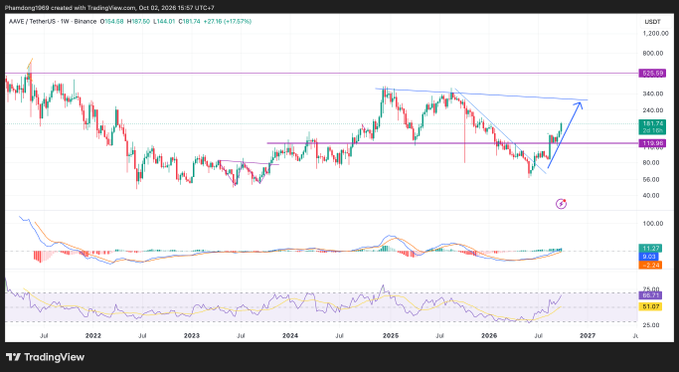Click the 2024 time axis label
The height and width of the screenshot is (372, 679).
point(290,336)
